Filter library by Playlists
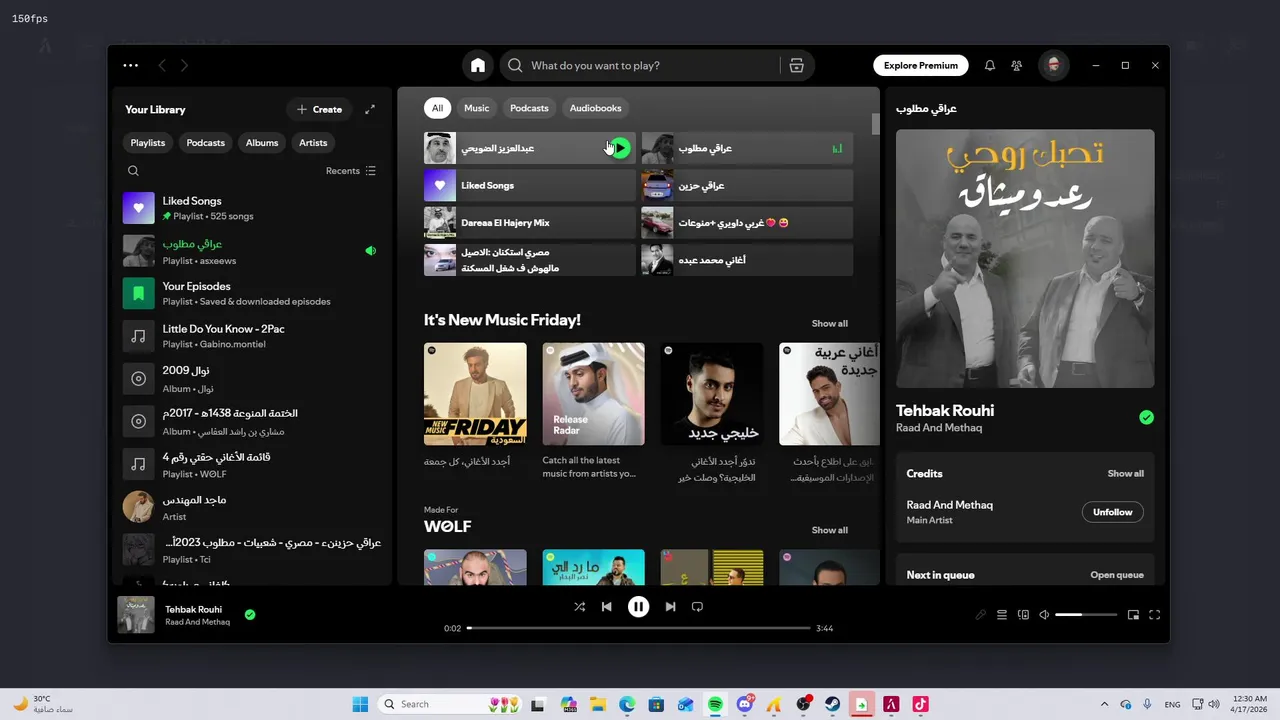The image size is (1280, 720). (147, 142)
